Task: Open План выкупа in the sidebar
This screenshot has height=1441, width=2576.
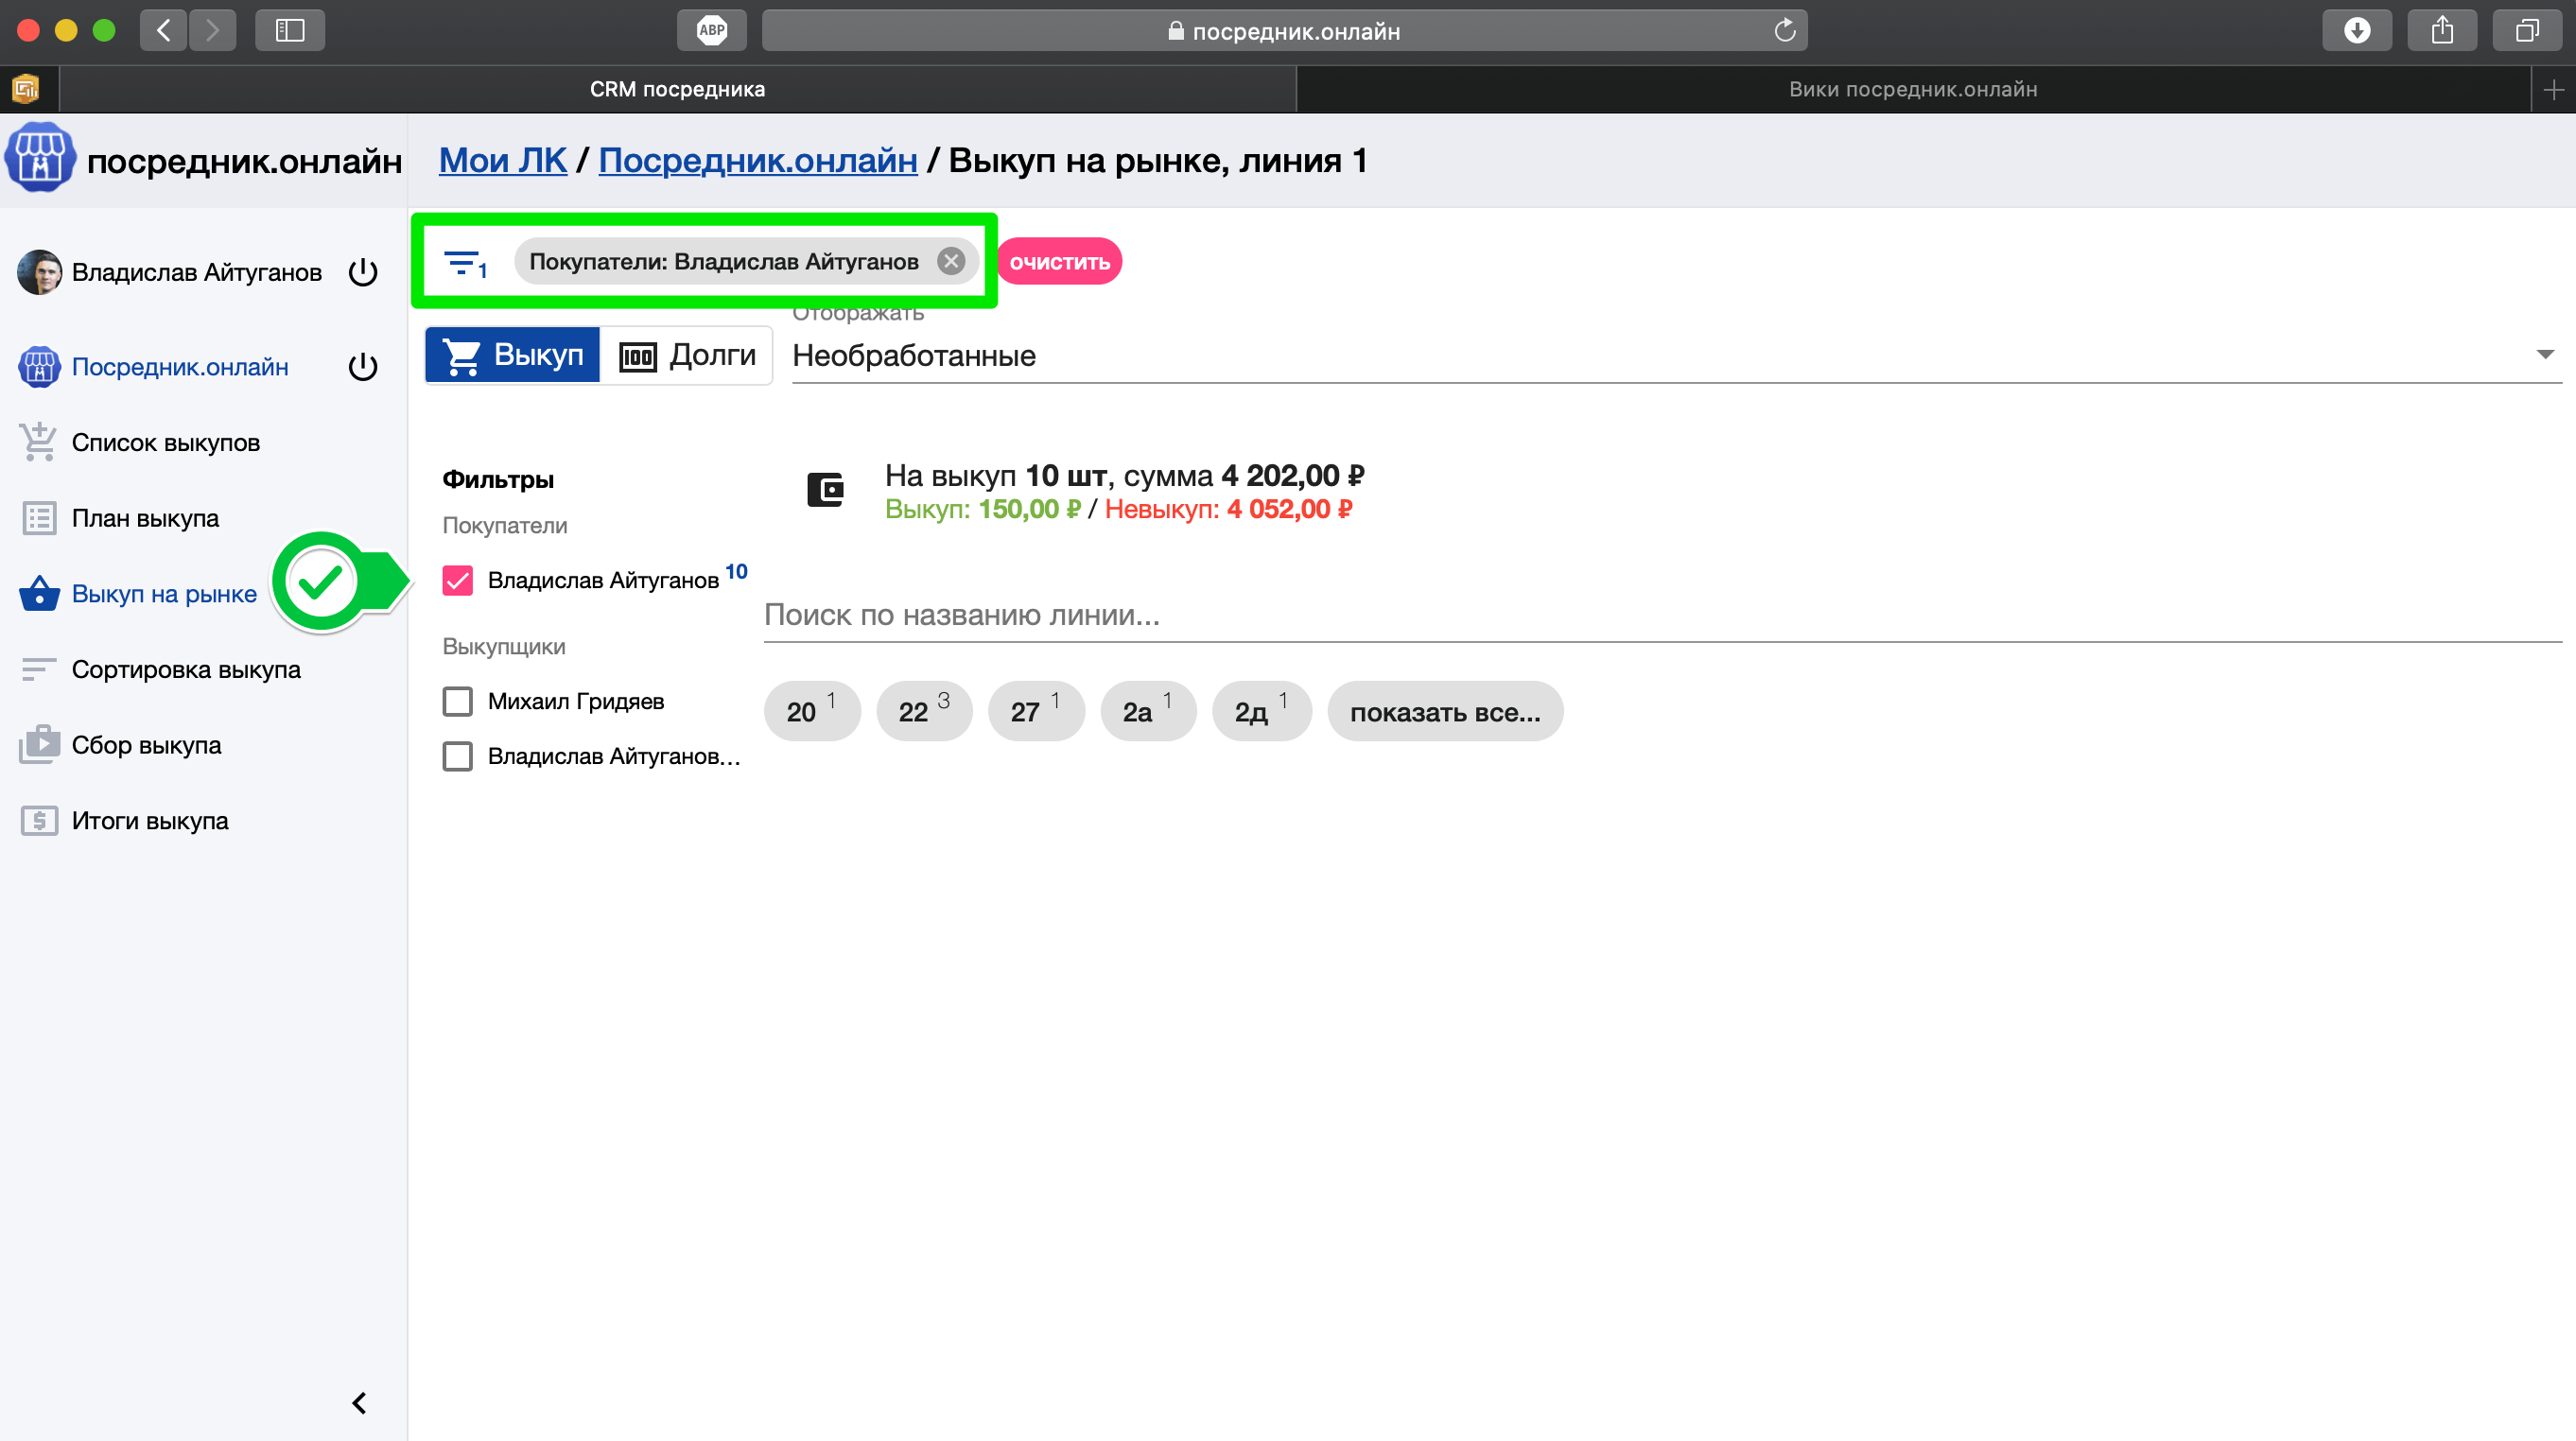Action: tap(145, 518)
